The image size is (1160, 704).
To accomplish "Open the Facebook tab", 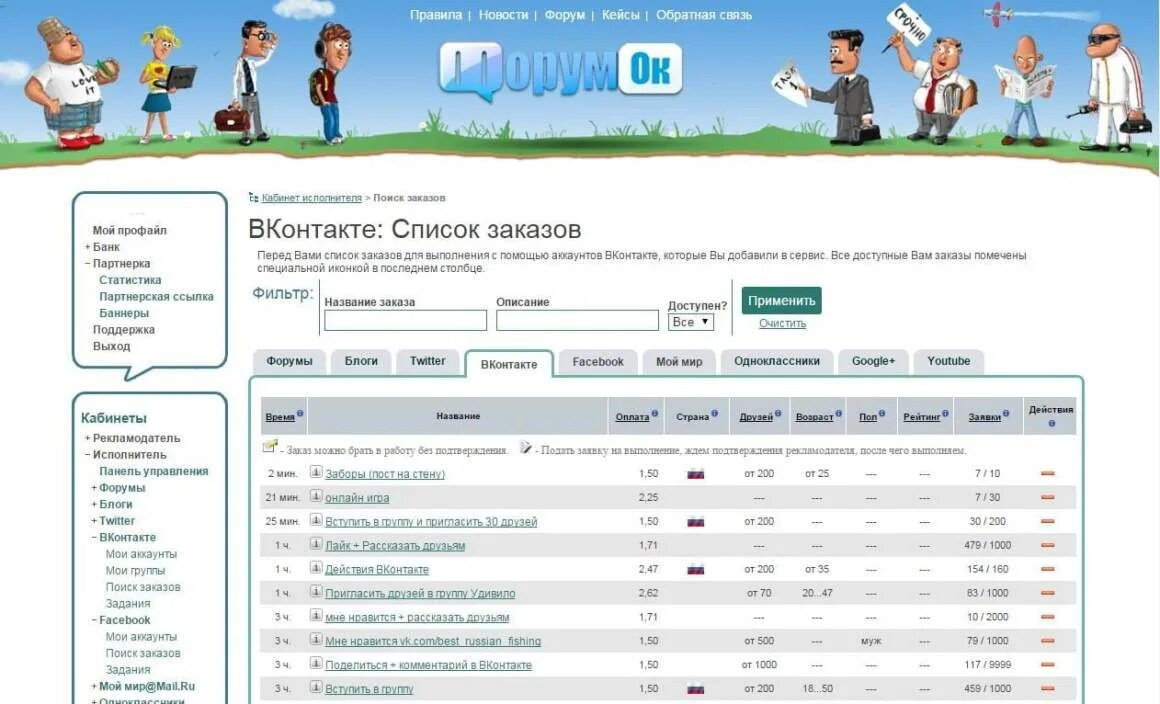I will [598, 362].
